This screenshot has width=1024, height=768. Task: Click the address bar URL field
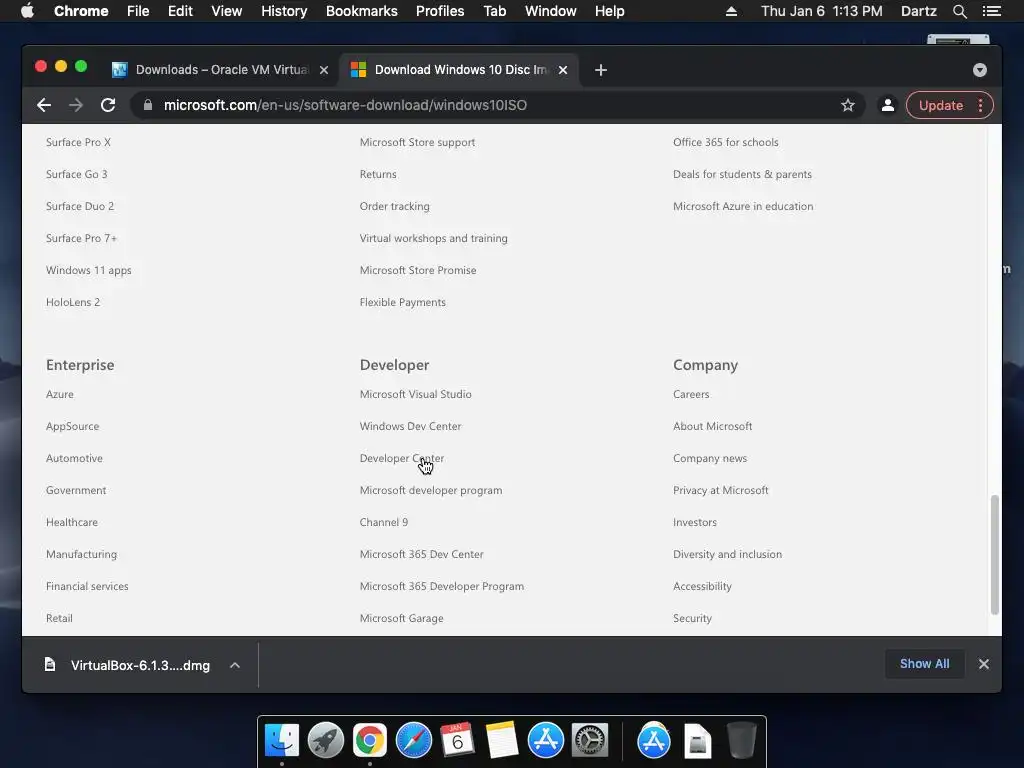(496, 105)
